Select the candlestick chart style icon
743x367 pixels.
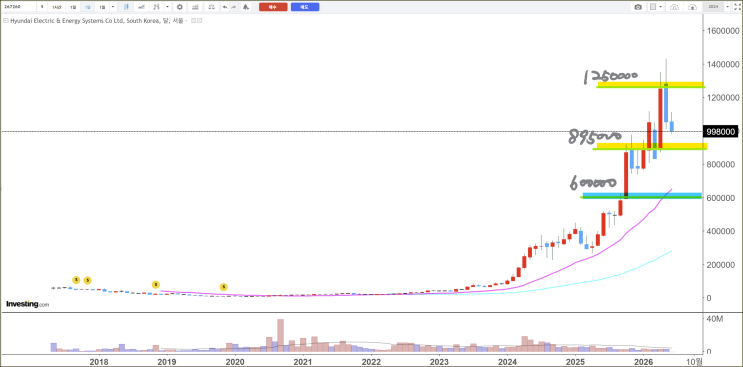pyautogui.click(x=126, y=7)
